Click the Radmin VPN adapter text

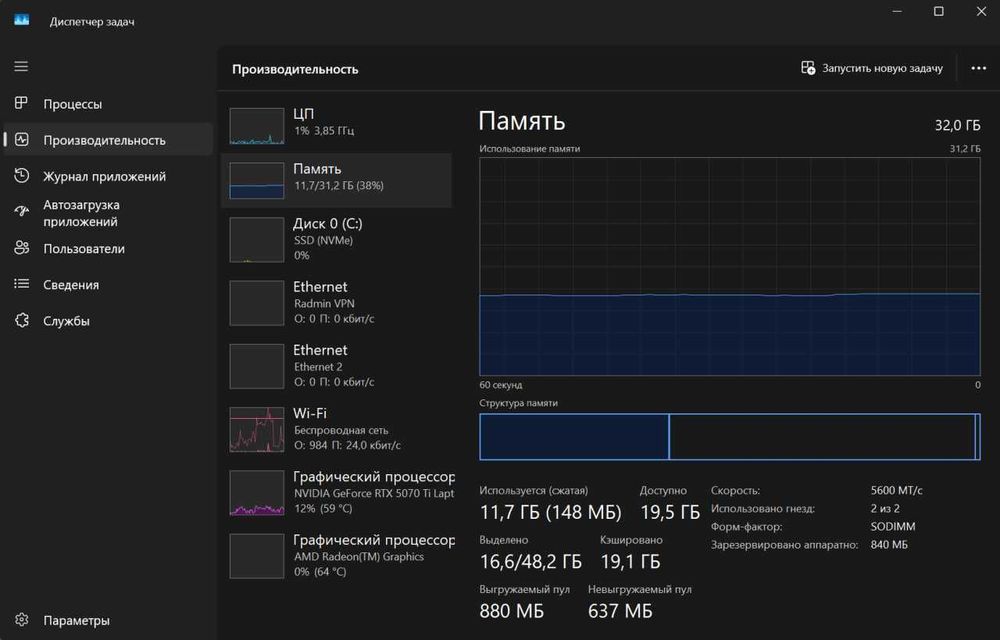point(324,303)
